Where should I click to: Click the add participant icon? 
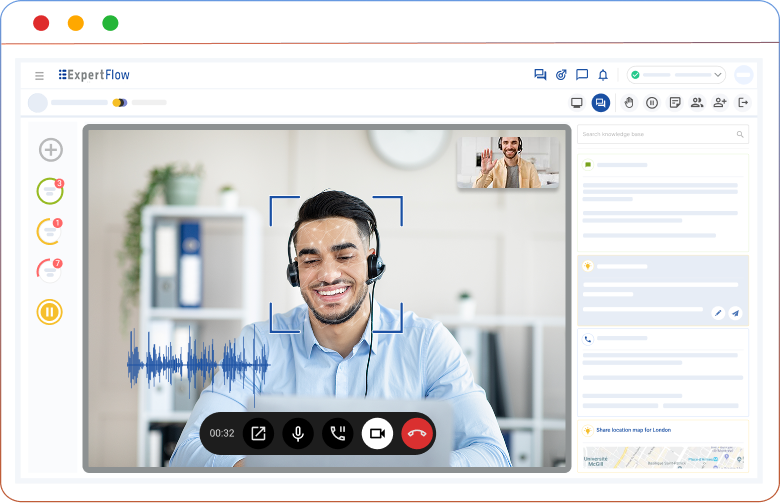pos(720,102)
